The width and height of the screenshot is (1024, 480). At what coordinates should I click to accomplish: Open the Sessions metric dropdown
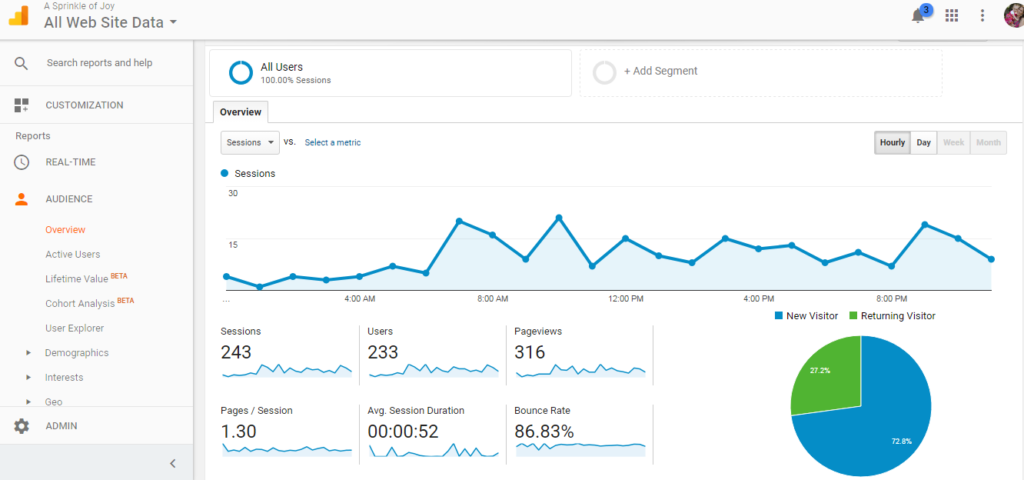(250, 143)
